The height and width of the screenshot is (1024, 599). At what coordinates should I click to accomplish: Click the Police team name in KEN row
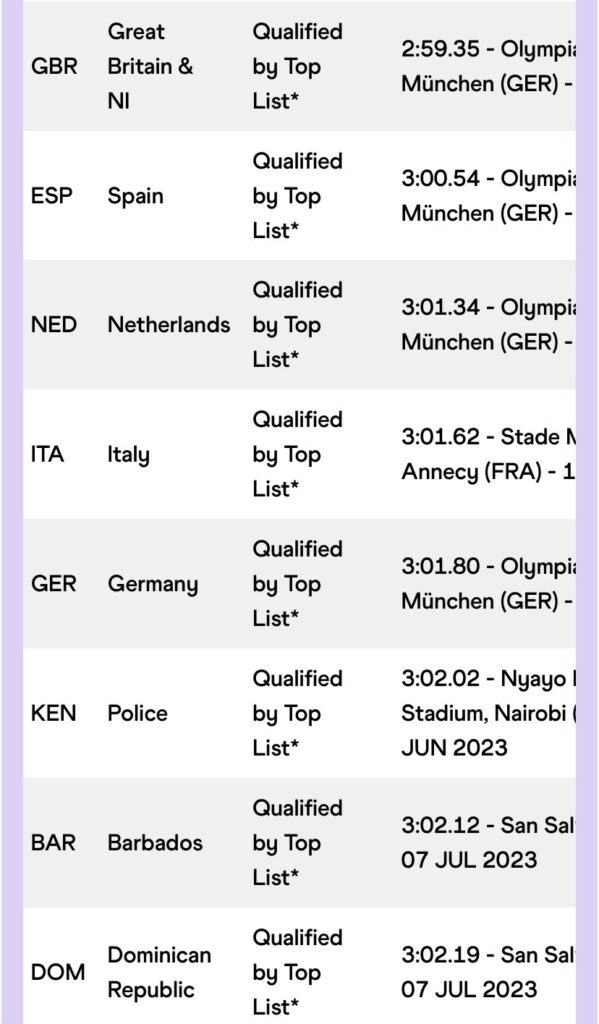tap(137, 713)
